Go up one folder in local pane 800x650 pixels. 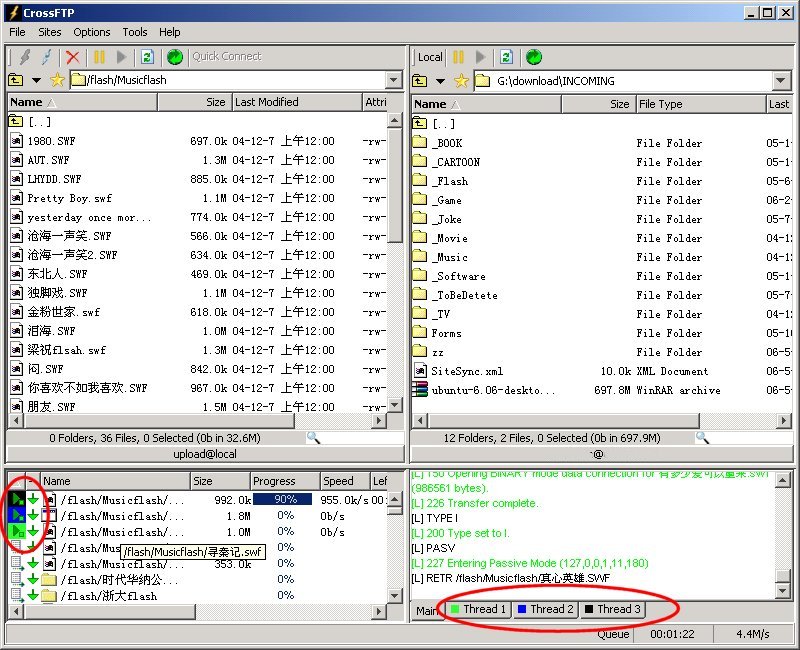point(419,81)
